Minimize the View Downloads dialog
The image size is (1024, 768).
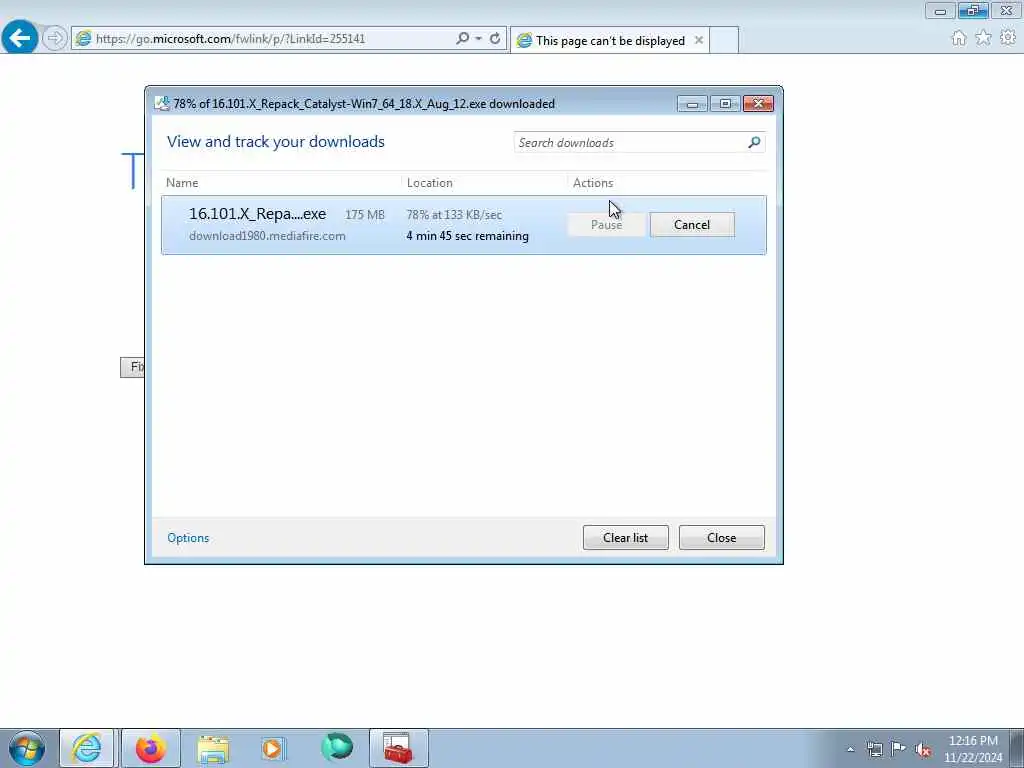(x=692, y=104)
